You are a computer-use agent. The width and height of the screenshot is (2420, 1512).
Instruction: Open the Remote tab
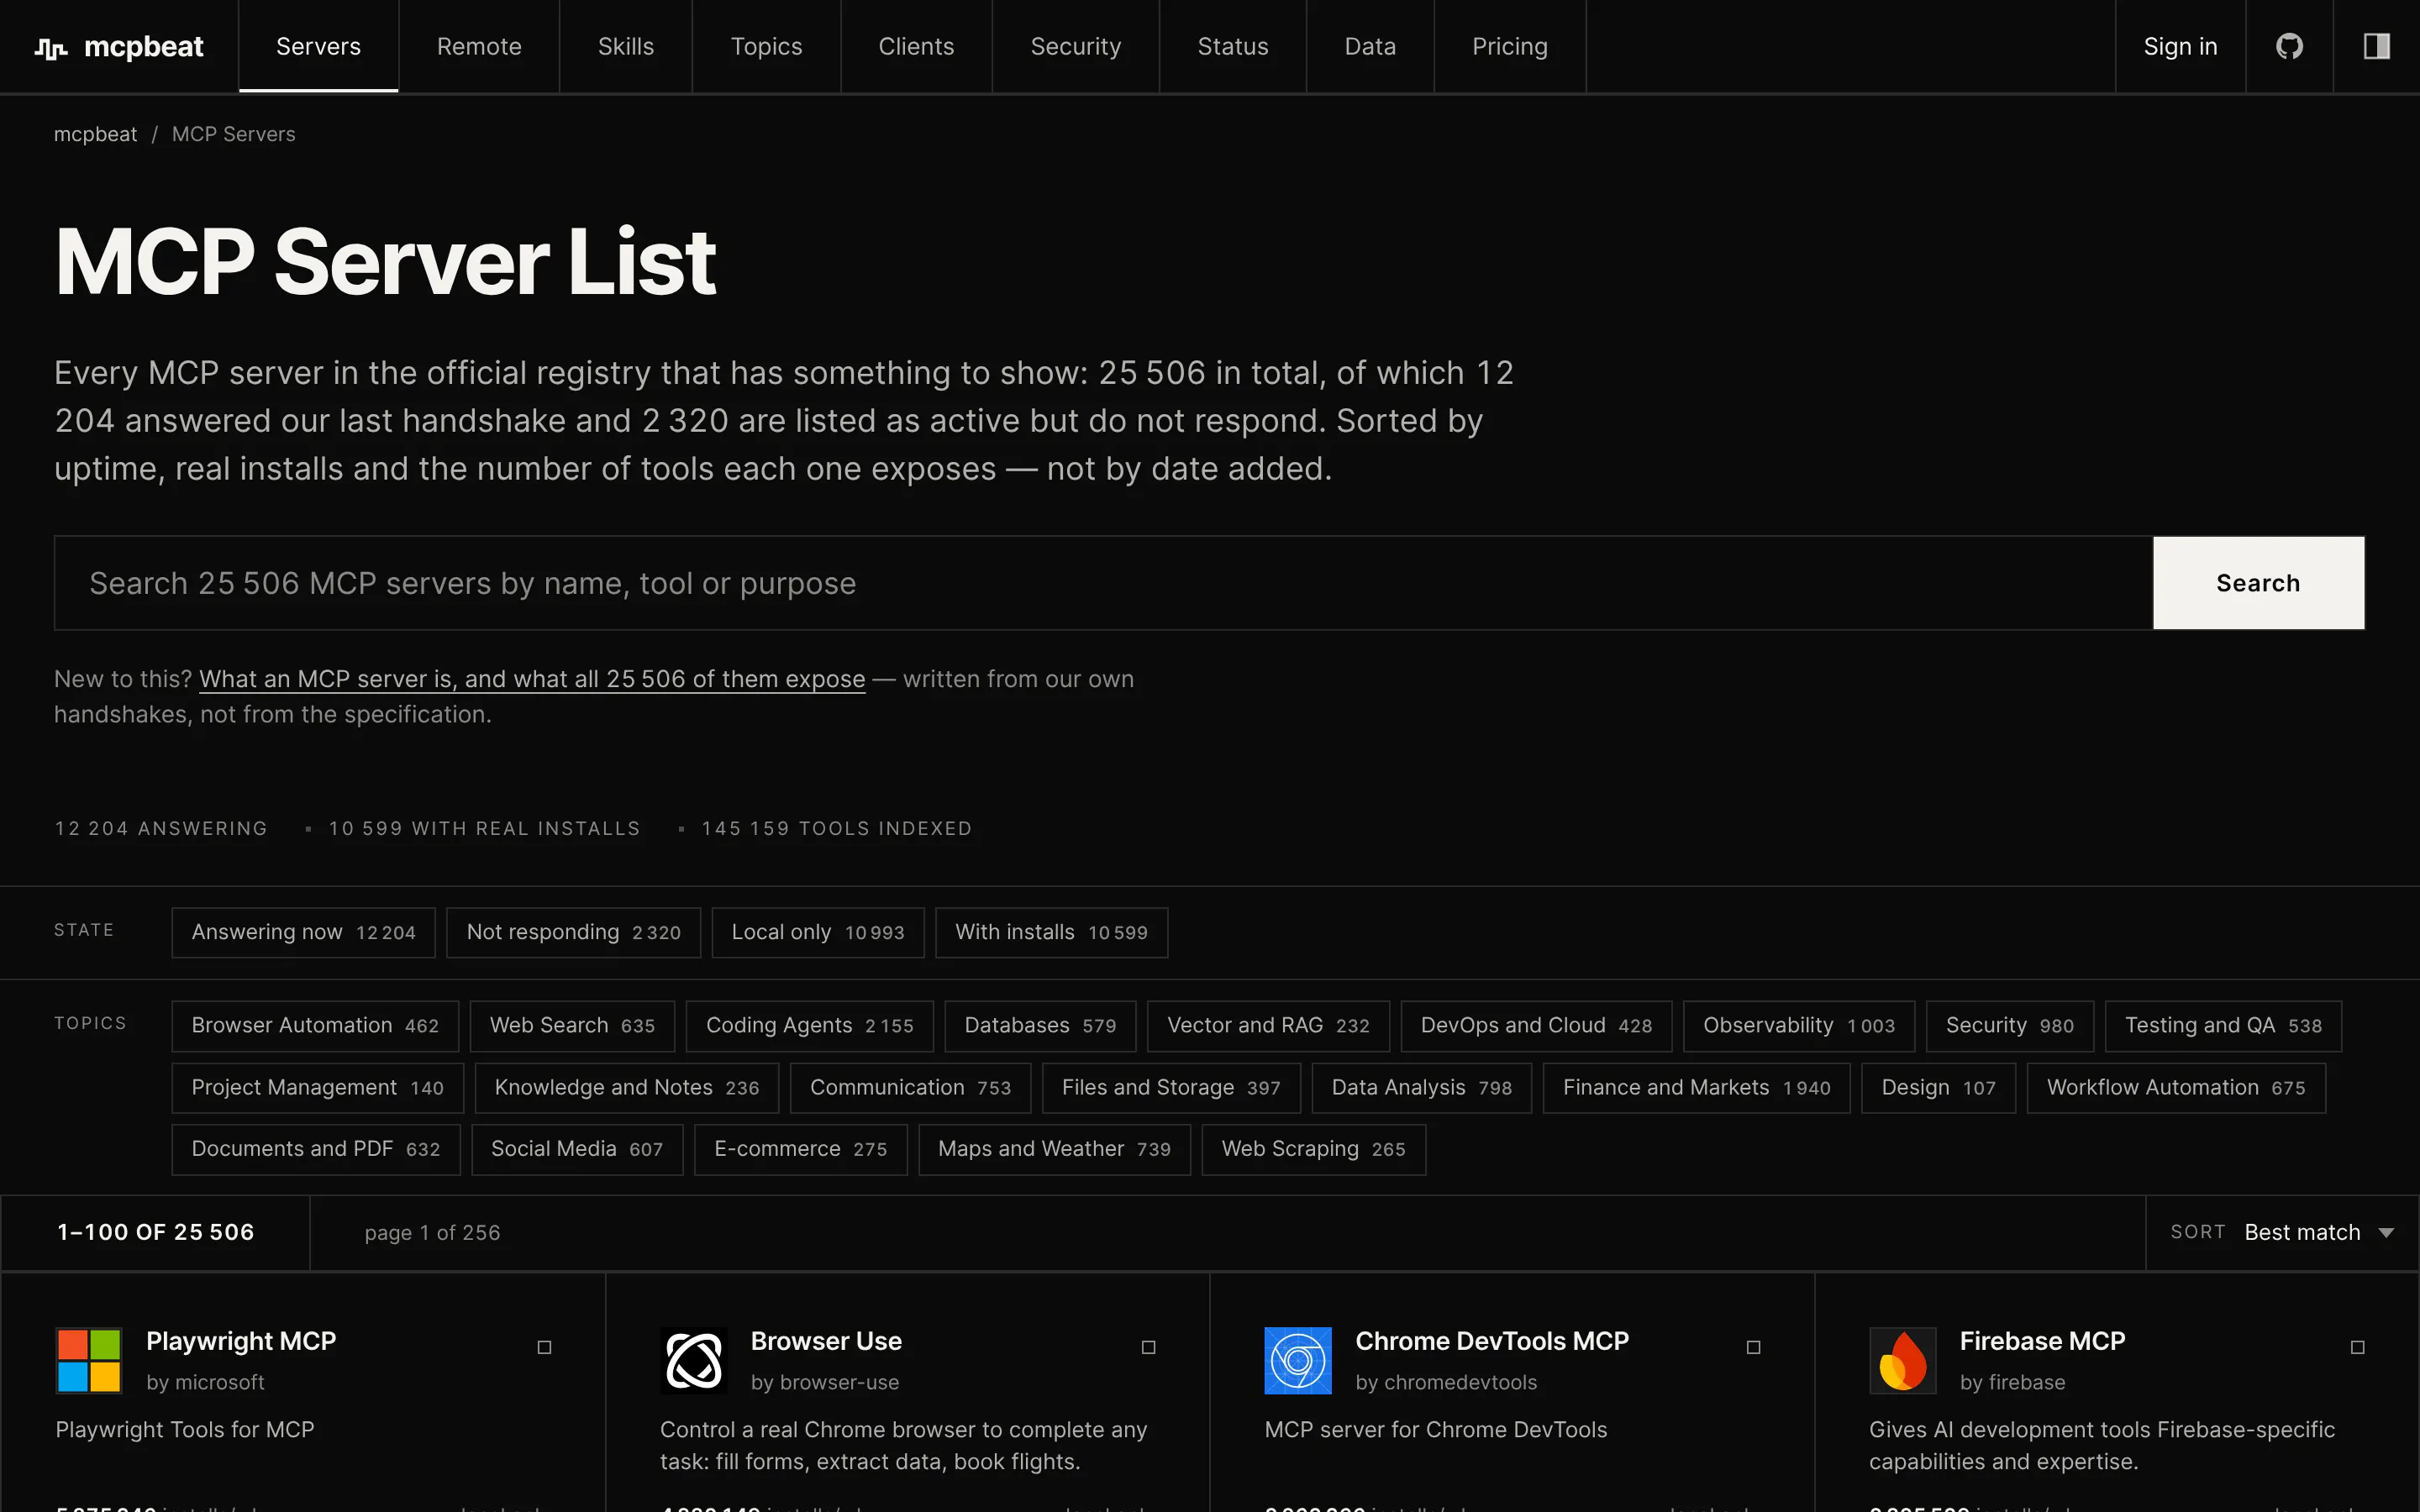[479, 47]
